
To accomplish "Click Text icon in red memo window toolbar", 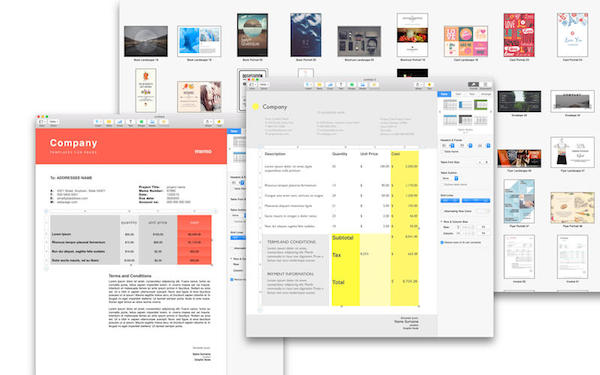I will pos(130,122).
